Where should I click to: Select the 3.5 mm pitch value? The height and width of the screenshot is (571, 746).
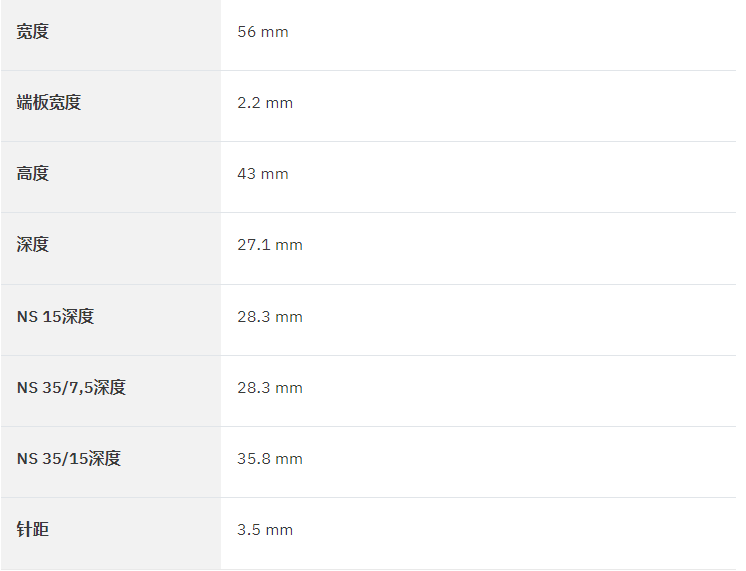pos(265,530)
